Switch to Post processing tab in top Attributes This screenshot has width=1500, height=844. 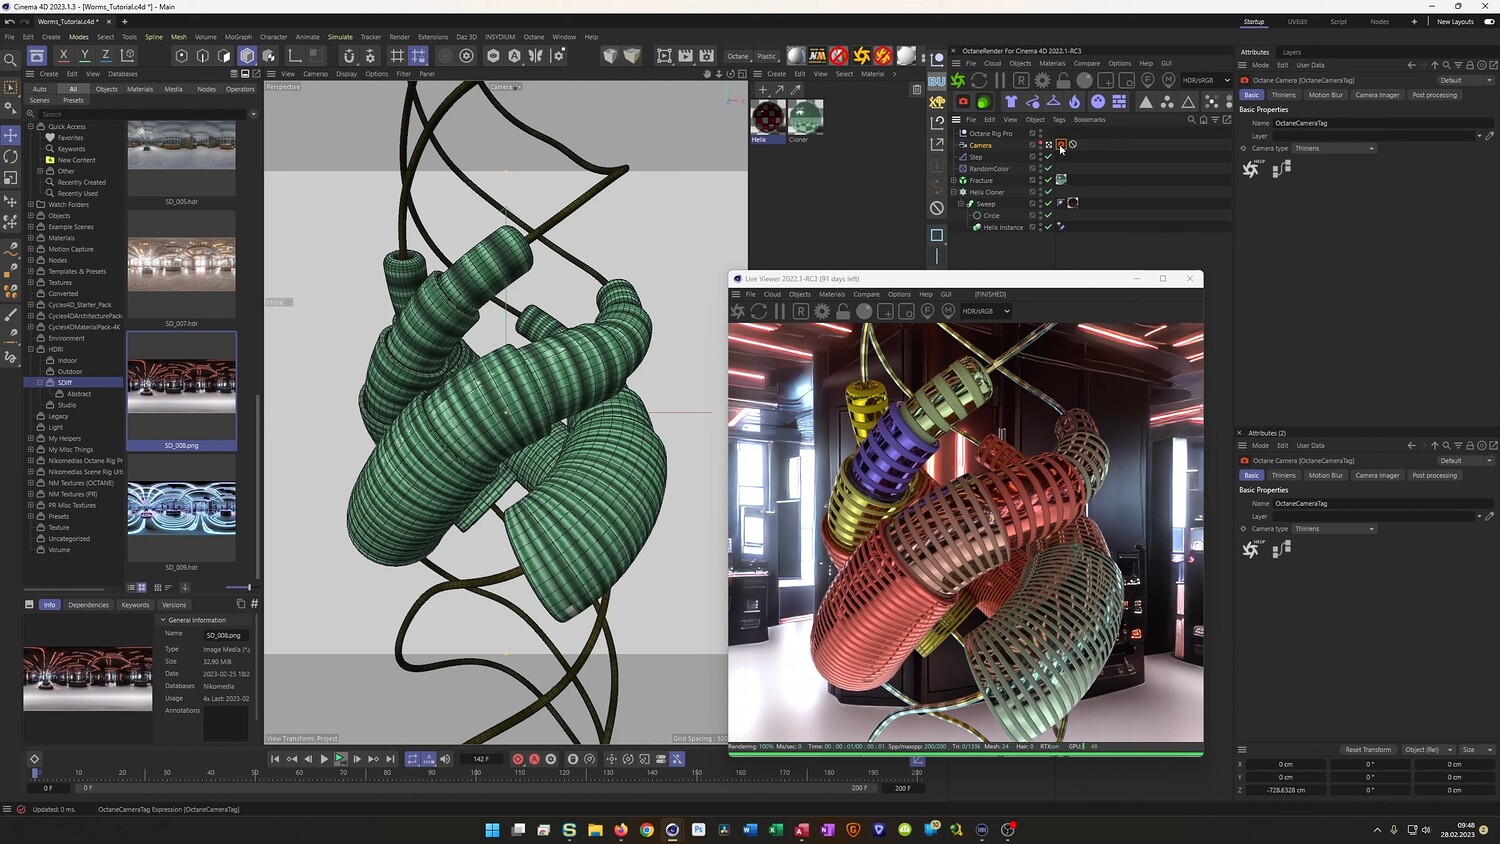pyautogui.click(x=1435, y=95)
